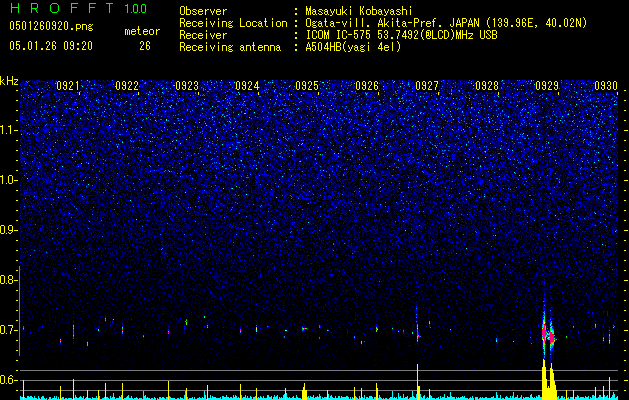Click the 0926 time marker
The width and height of the screenshot is (629, 400).
tap(367, 85)
